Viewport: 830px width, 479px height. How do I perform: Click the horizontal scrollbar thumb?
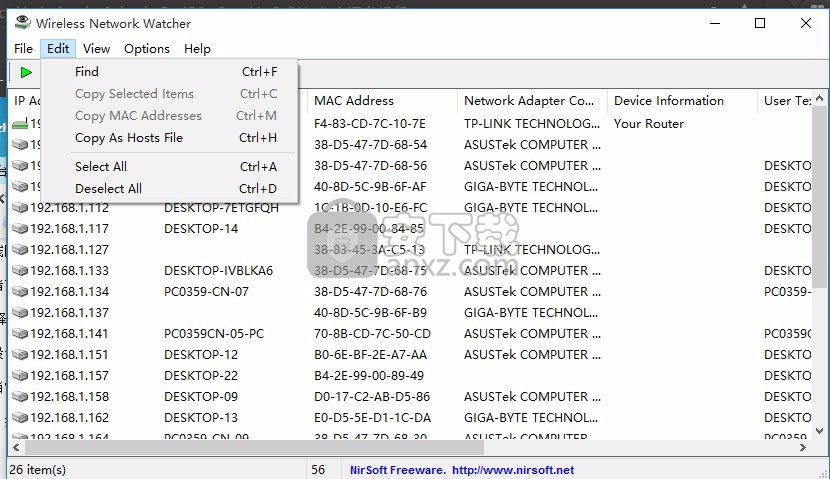click(x=254, y=448)
